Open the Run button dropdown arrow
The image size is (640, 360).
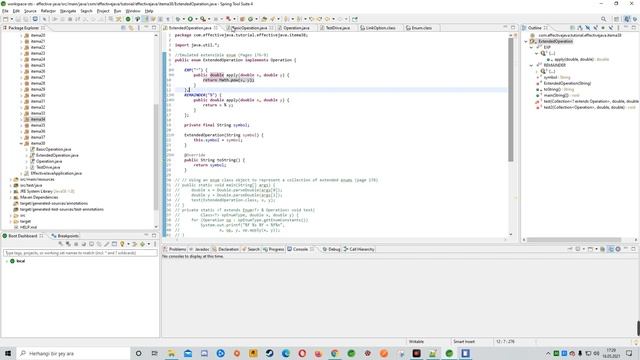[196, 19]
